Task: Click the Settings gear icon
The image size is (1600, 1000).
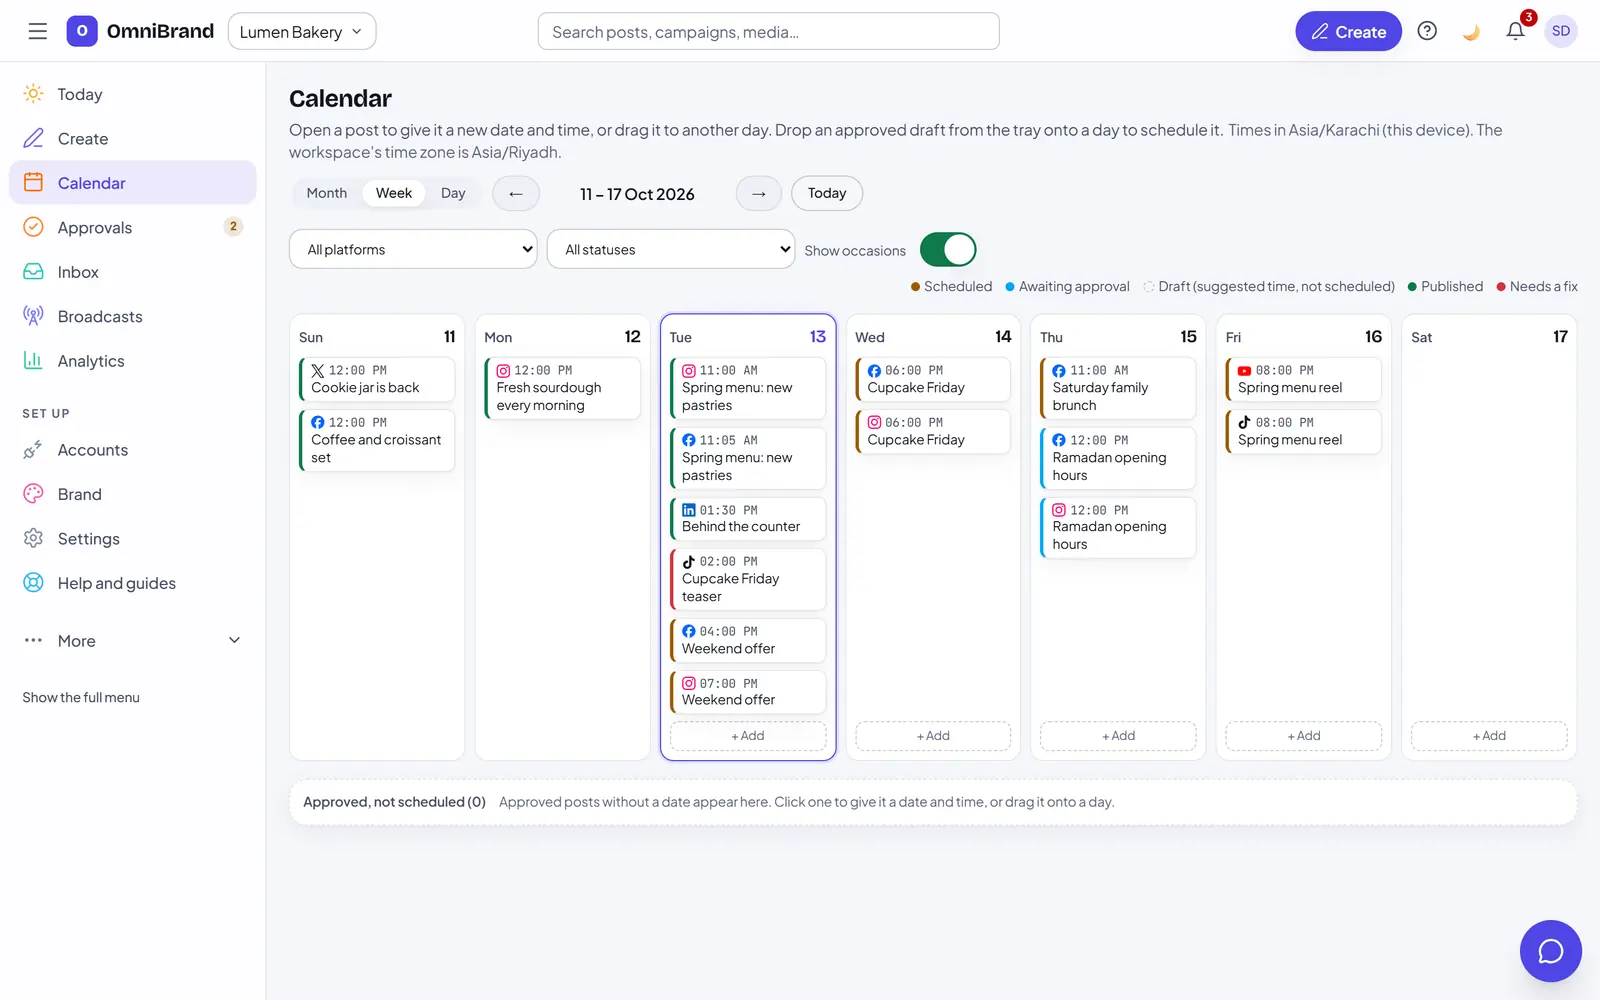Action: pyautogui.click(x=33, y=538)
